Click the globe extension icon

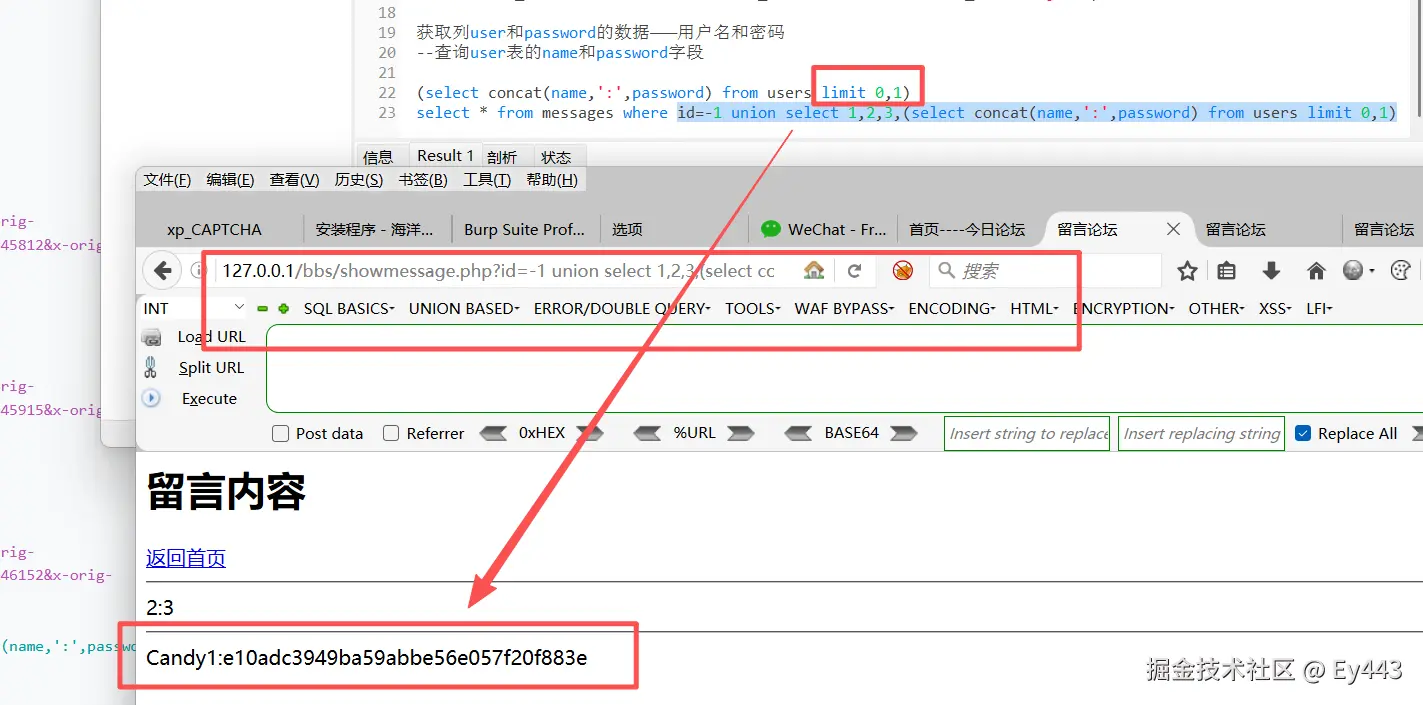tap(1353, 271)
